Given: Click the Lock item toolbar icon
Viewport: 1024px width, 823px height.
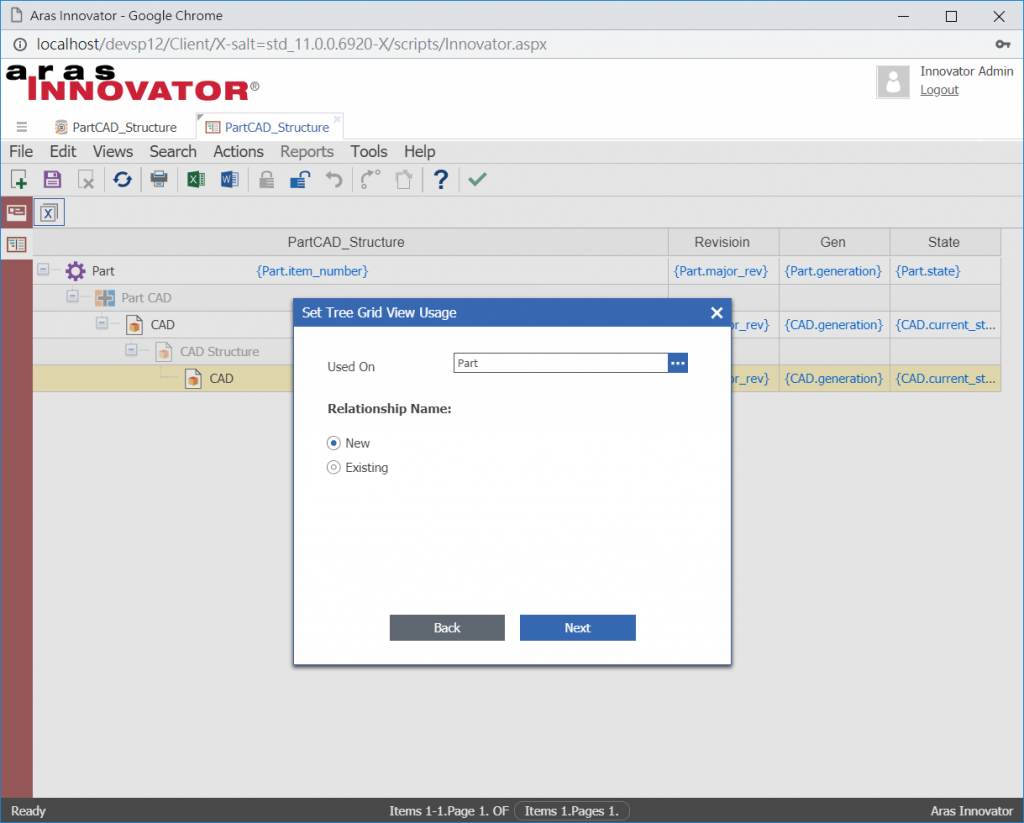Looking at the screenshot, I should coord(266,179).
